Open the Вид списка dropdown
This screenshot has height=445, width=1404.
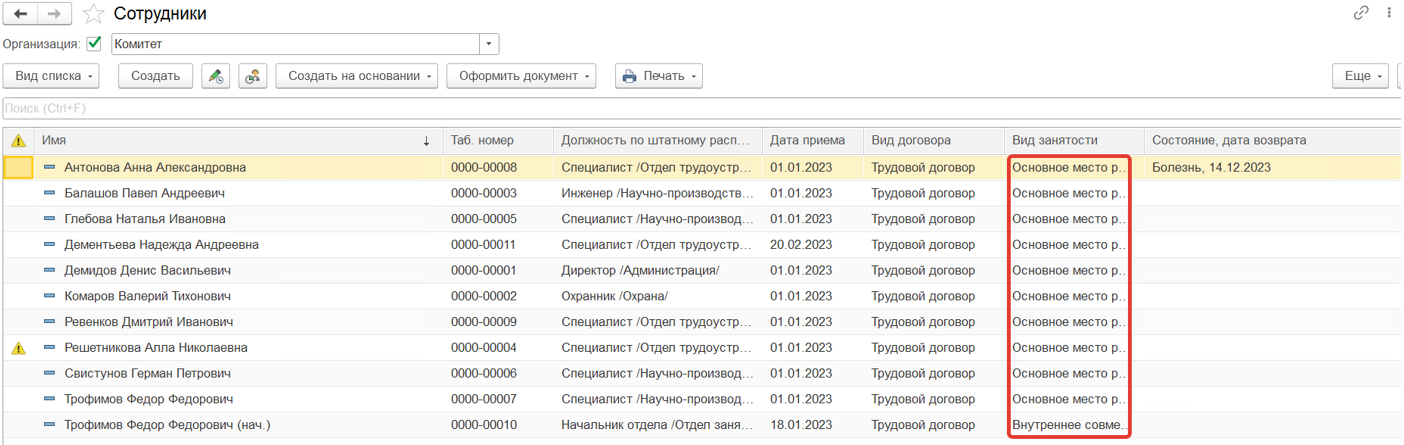(x=56, y=76)
